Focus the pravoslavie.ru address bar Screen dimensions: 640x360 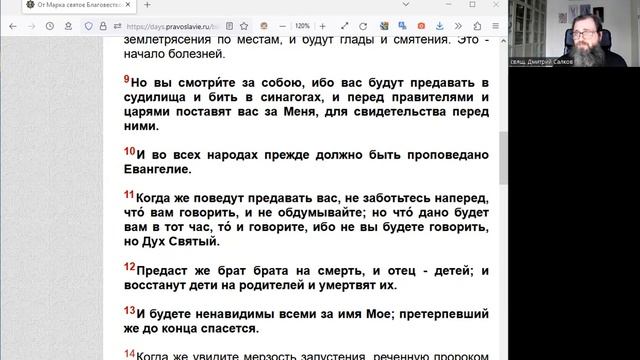[173, 27]
